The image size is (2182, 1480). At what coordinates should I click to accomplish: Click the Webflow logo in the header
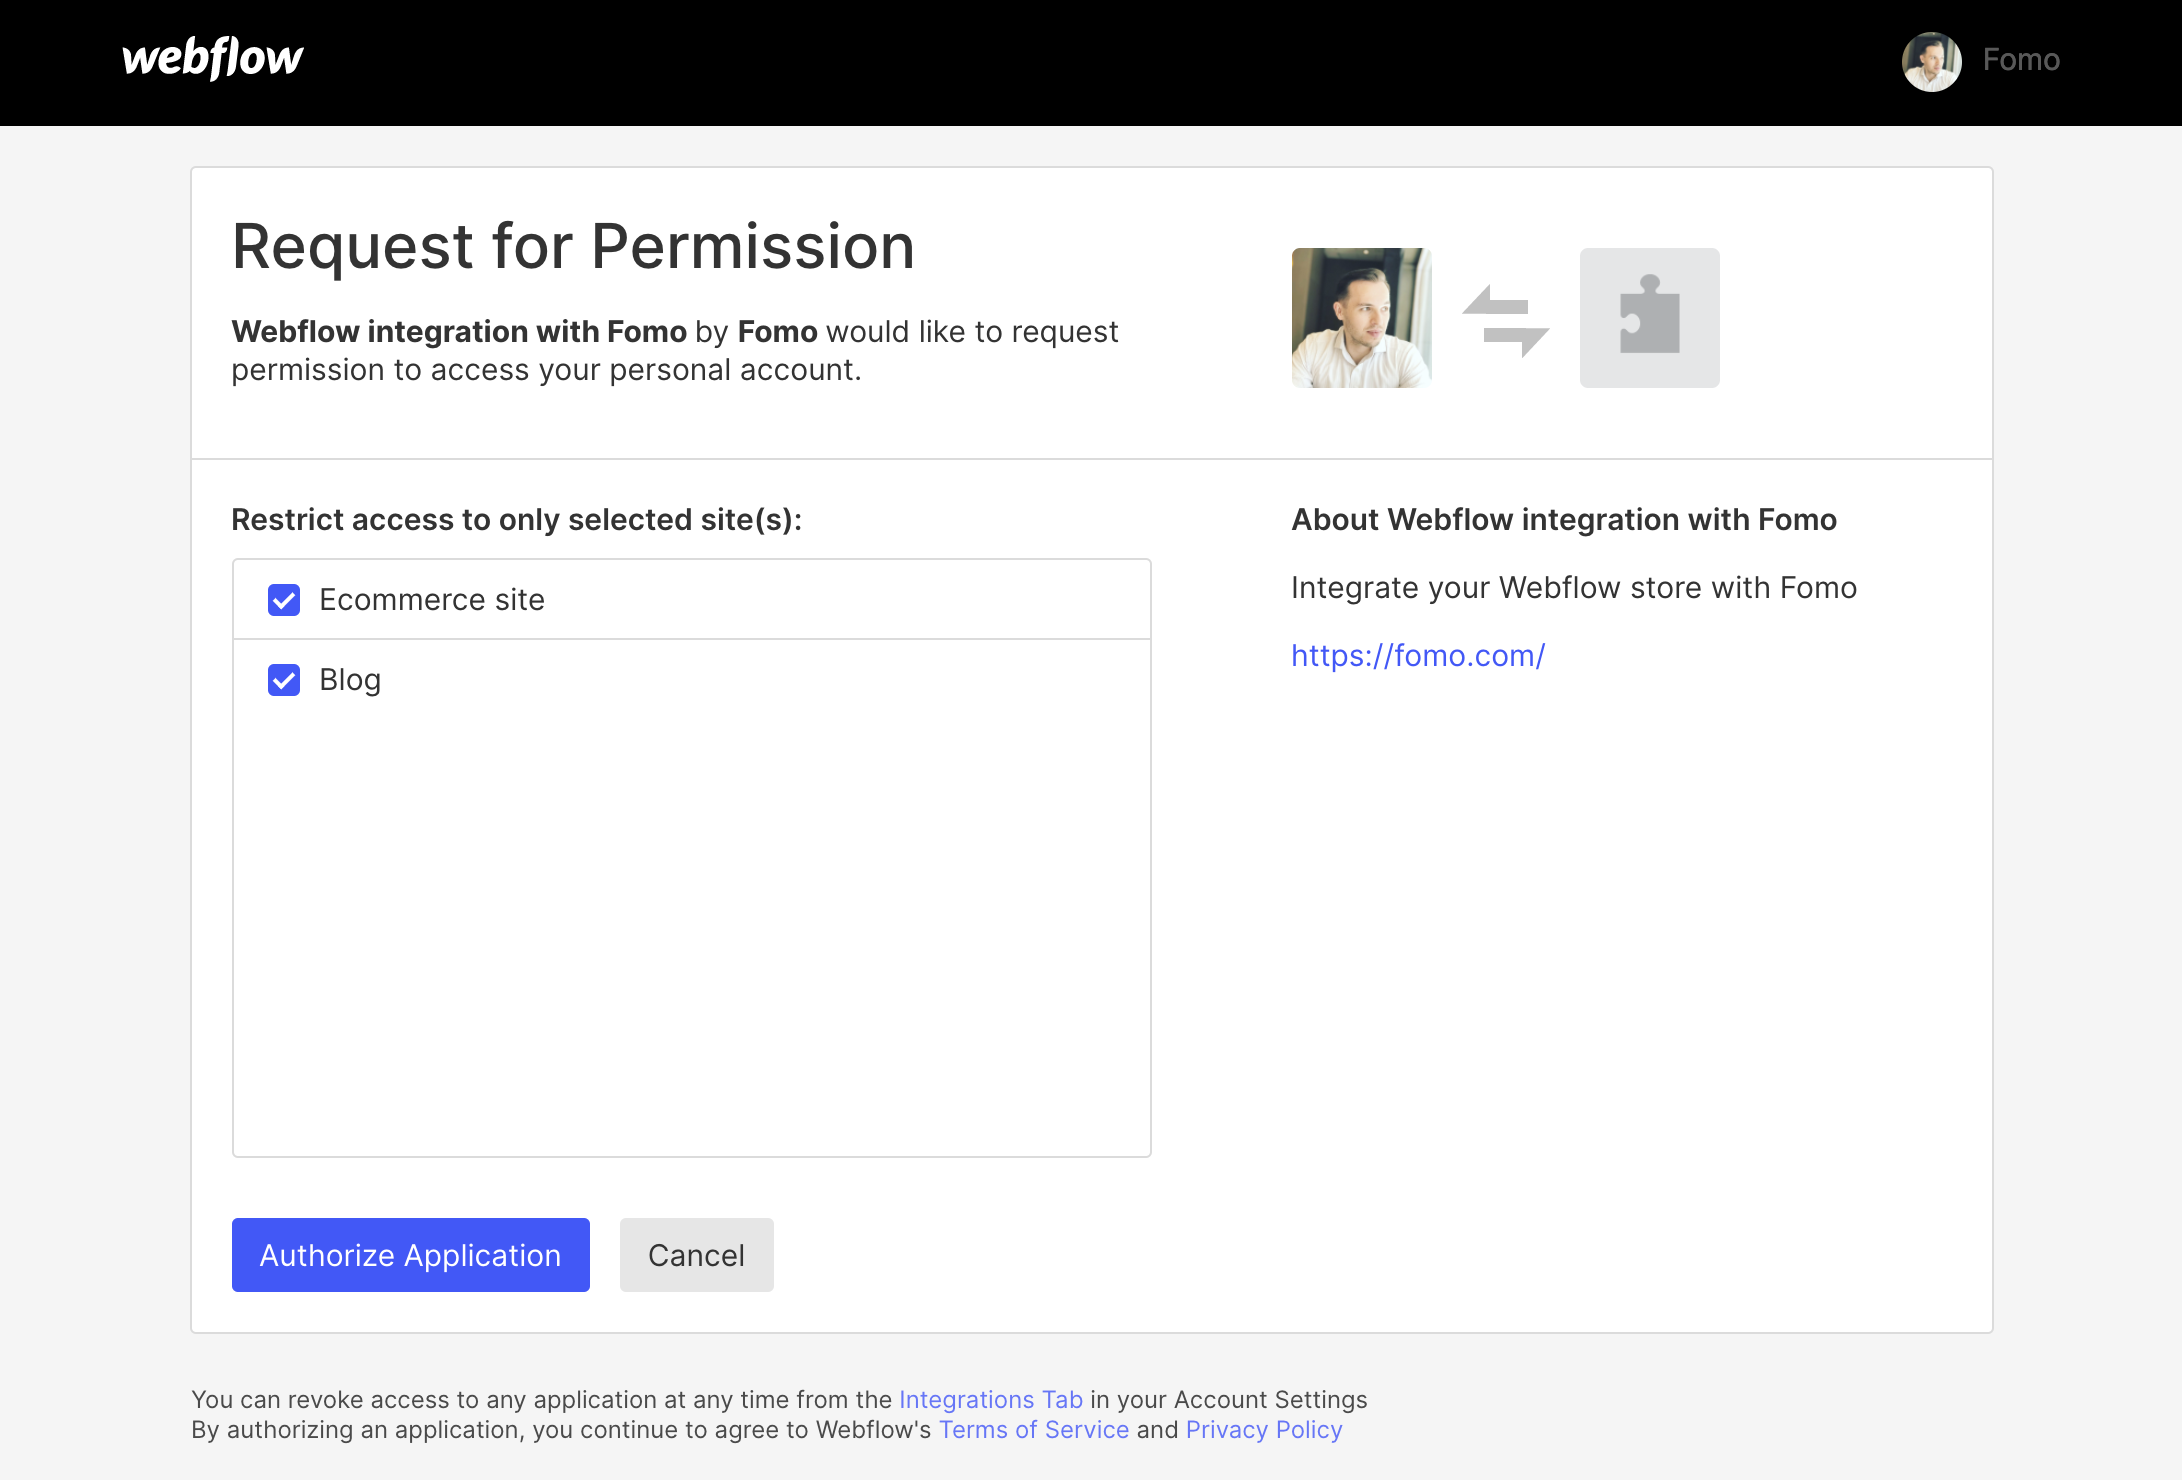(212, 59)
